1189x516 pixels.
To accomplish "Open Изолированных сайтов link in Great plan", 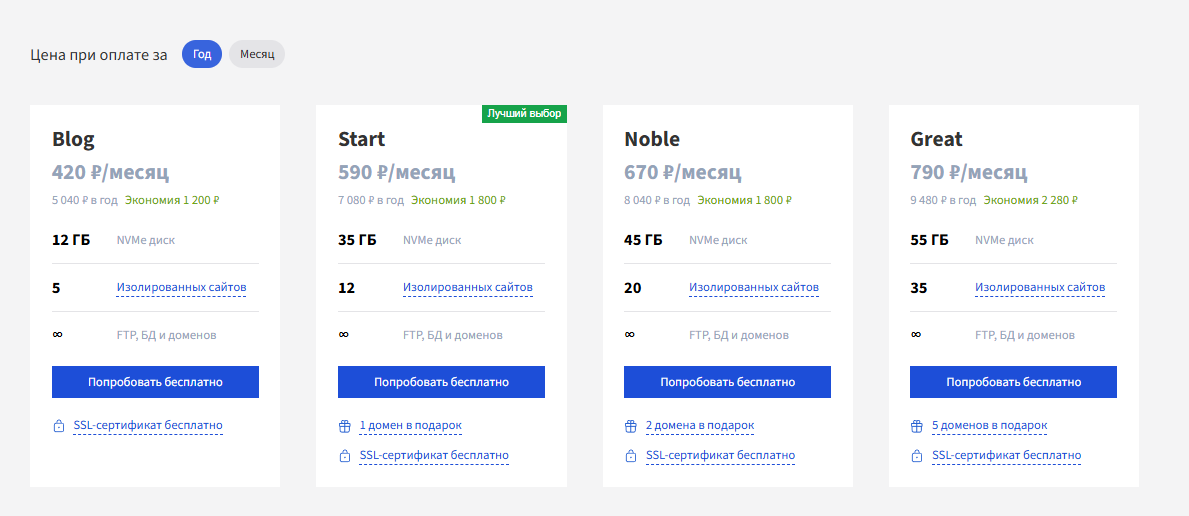I will [x=1040, y=288].
